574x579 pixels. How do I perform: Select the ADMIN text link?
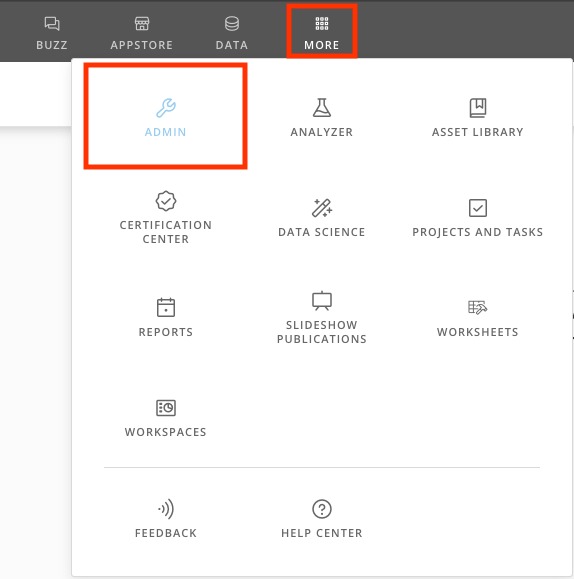[x=166, y=132]
